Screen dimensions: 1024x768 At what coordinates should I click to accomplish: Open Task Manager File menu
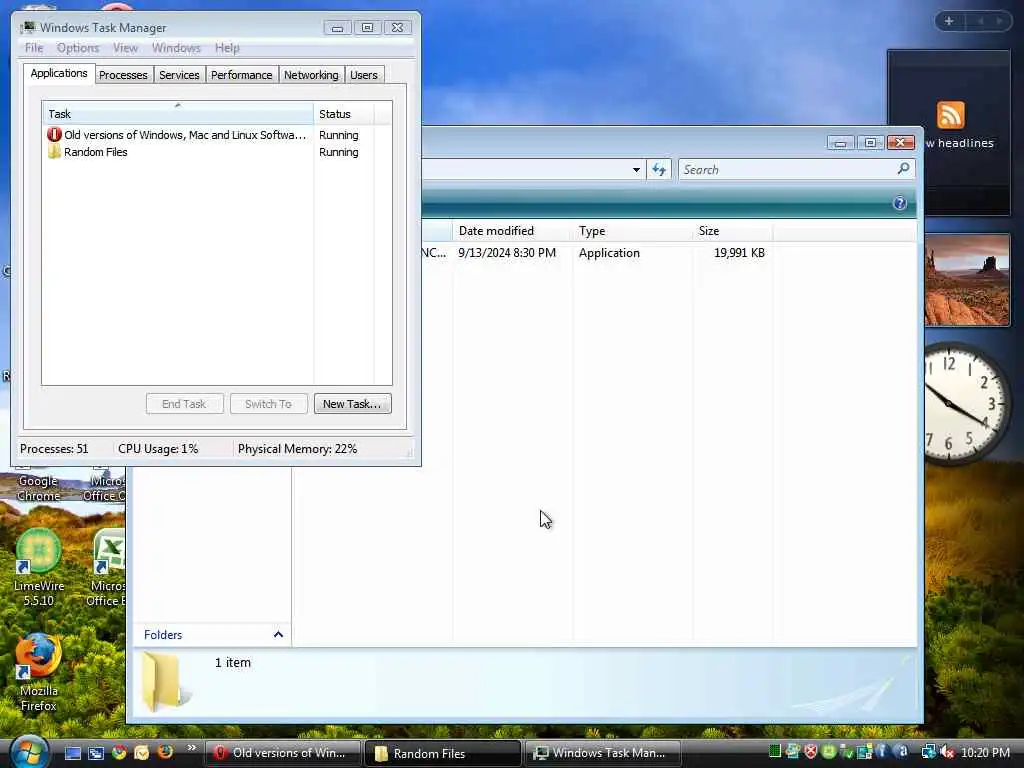(34, 48)
